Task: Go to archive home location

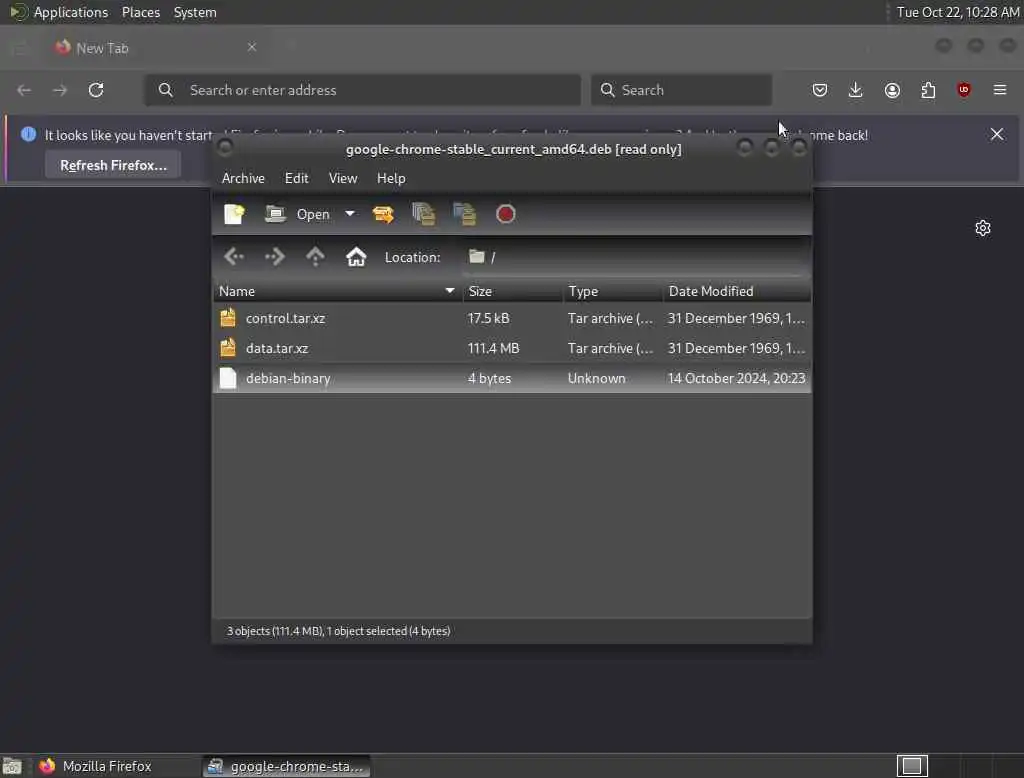Action: click(356, 257)
